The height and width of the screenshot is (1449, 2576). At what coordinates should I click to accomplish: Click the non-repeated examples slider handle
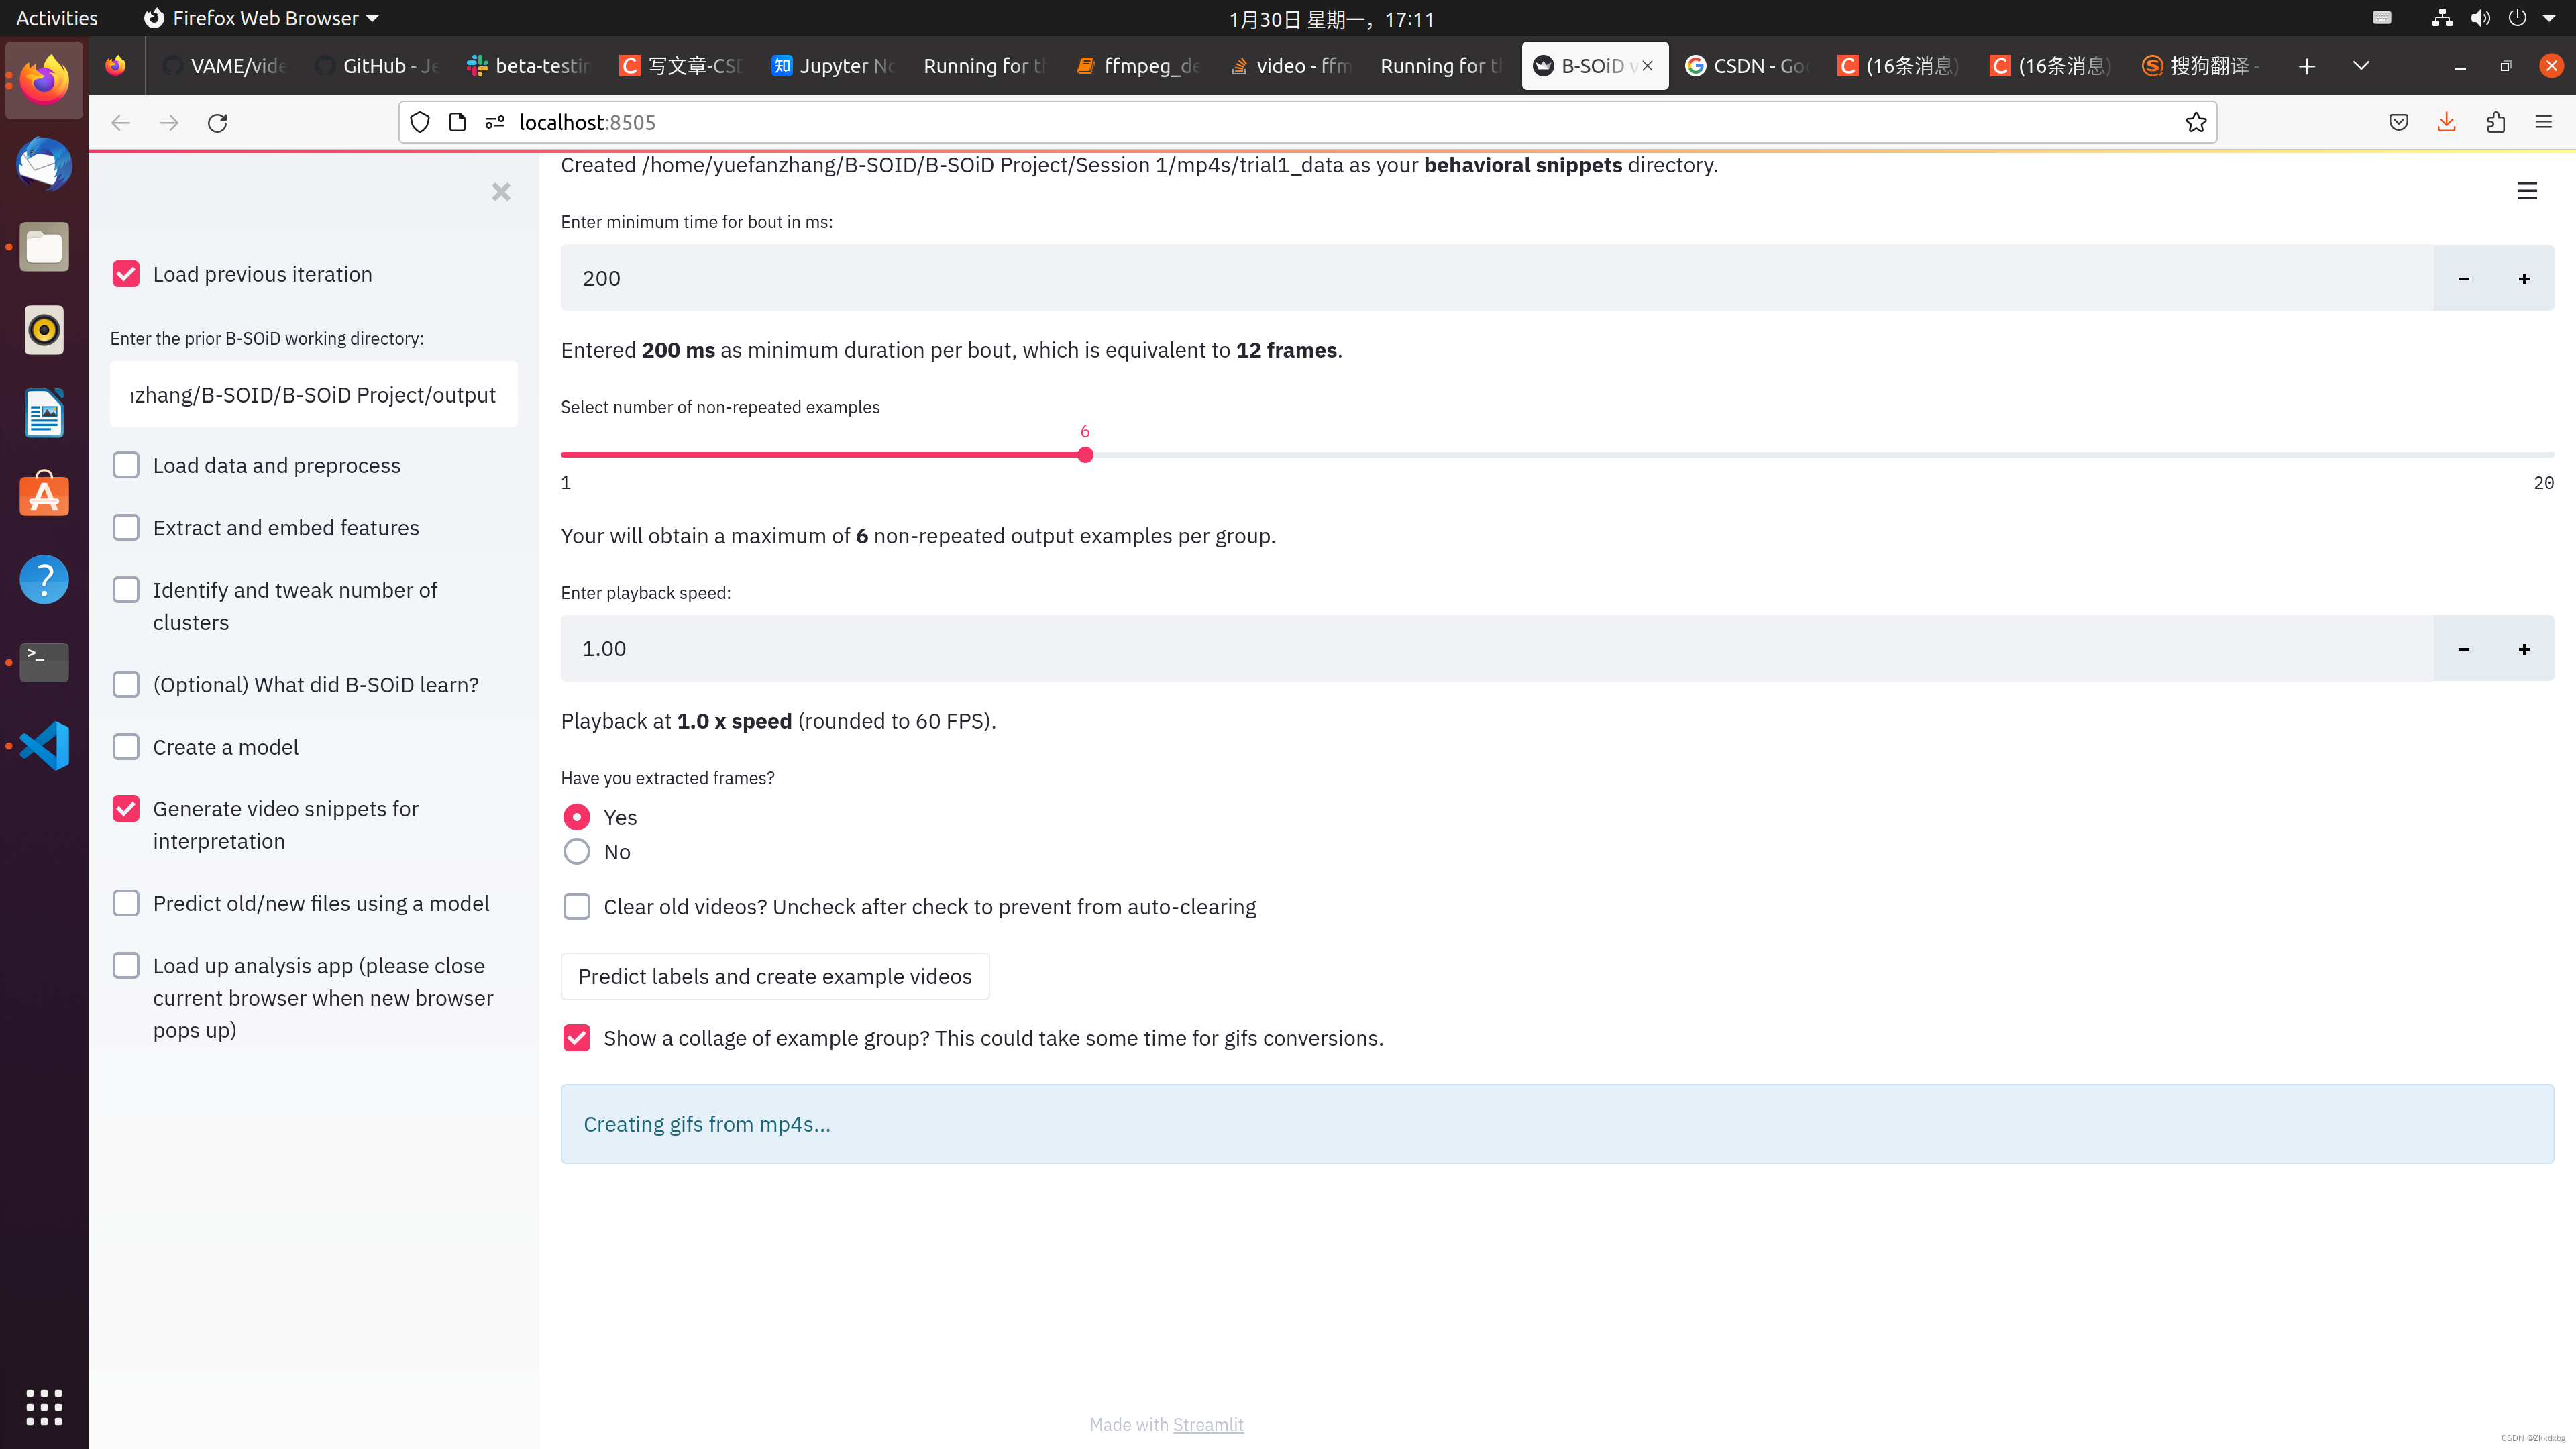click(x=1085, y=454)
